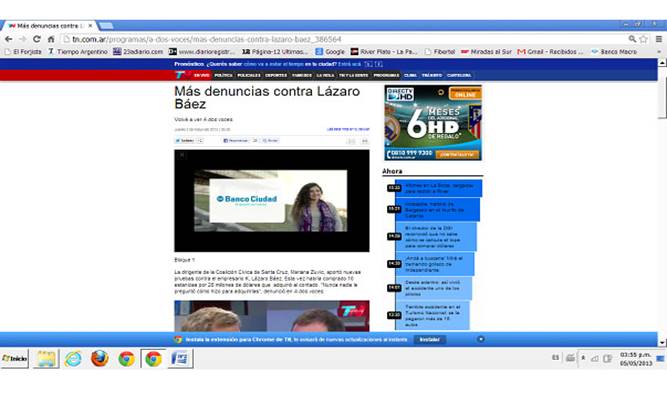Click the browser back arrow

[9, 38]
